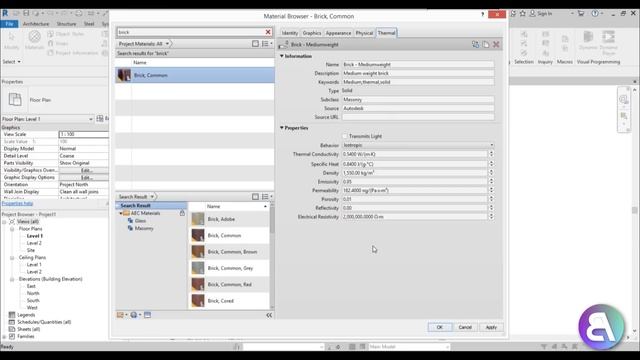The height and width of the screenshot is (360, 640).
Task: Open the create material globe icon menu
Action: pyautogui.click(x=136, y=315)
